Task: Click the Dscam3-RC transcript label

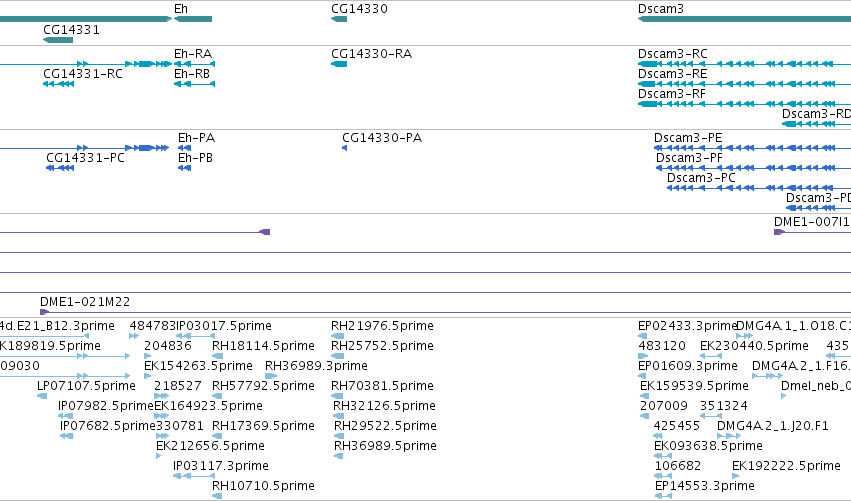Action: coord(672,54)
